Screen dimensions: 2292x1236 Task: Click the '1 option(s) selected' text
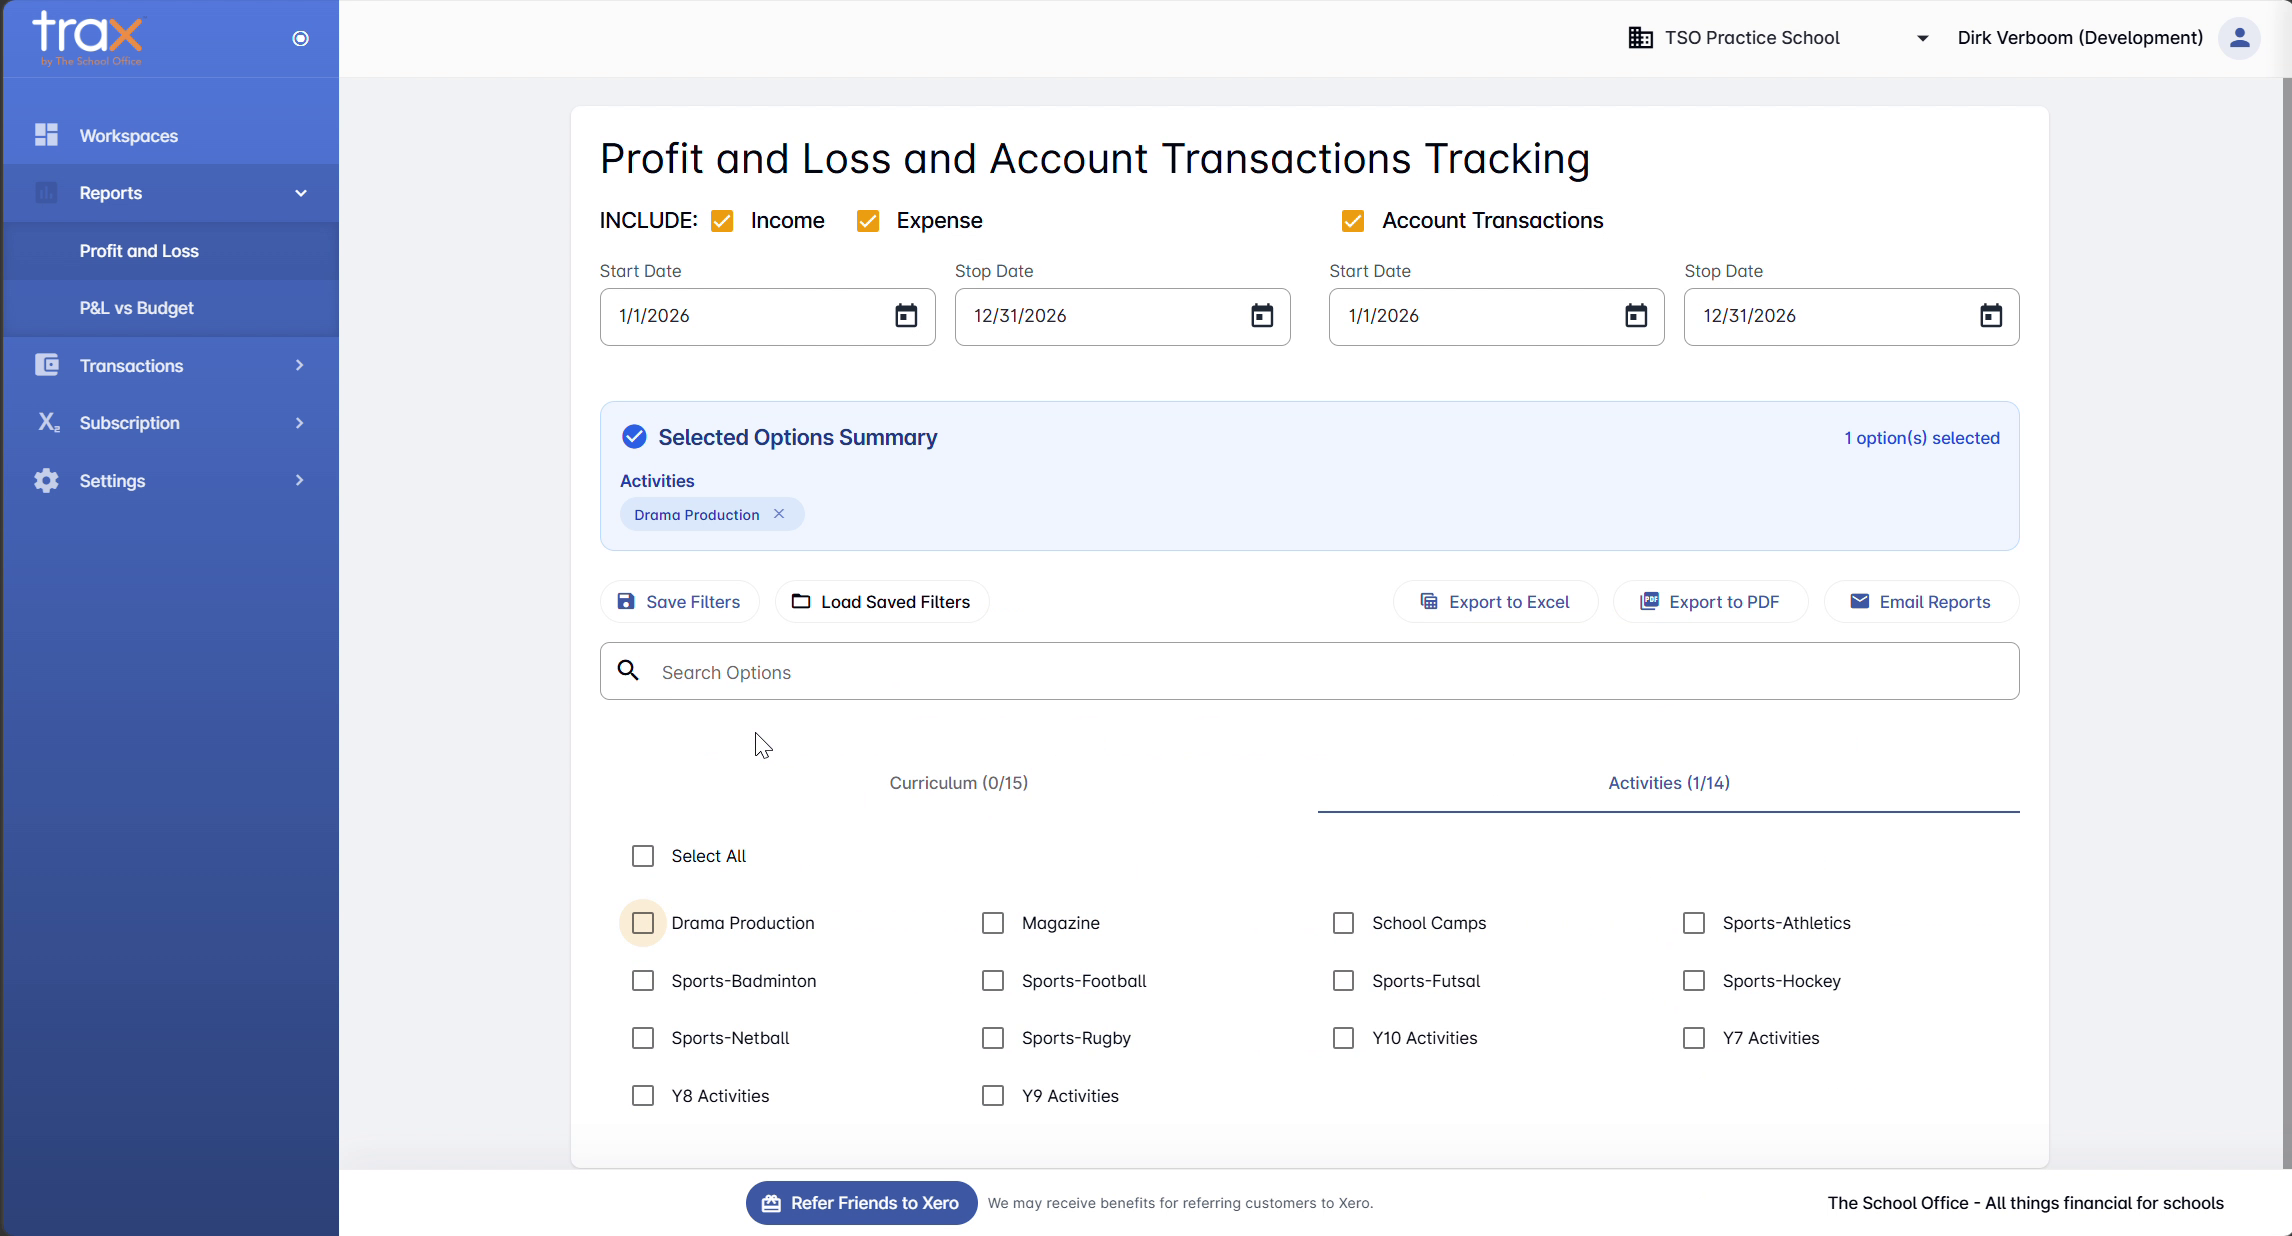(1922, 438)
